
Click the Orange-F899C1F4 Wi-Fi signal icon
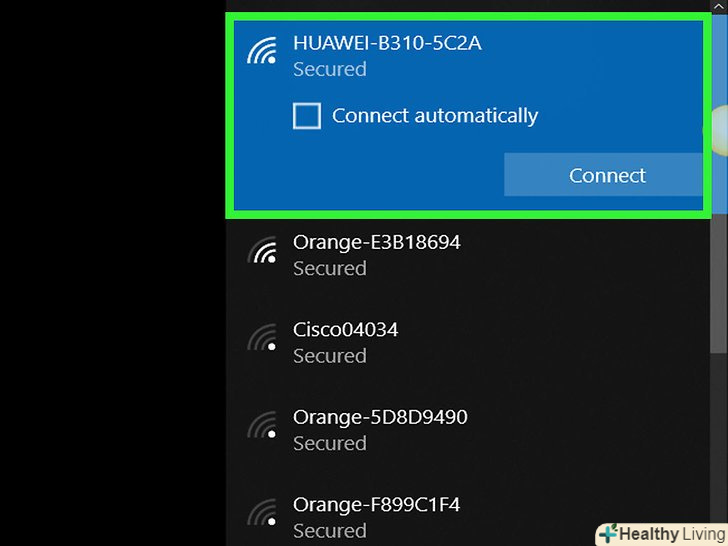tap(262, 512)
